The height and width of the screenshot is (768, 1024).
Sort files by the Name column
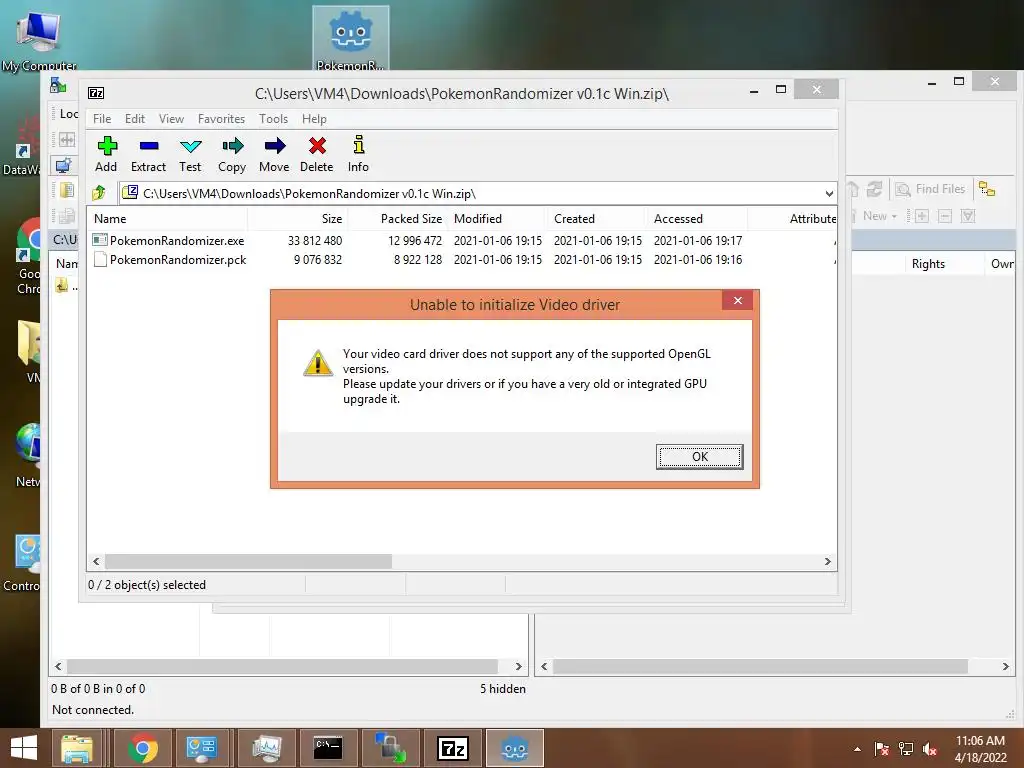168,219
